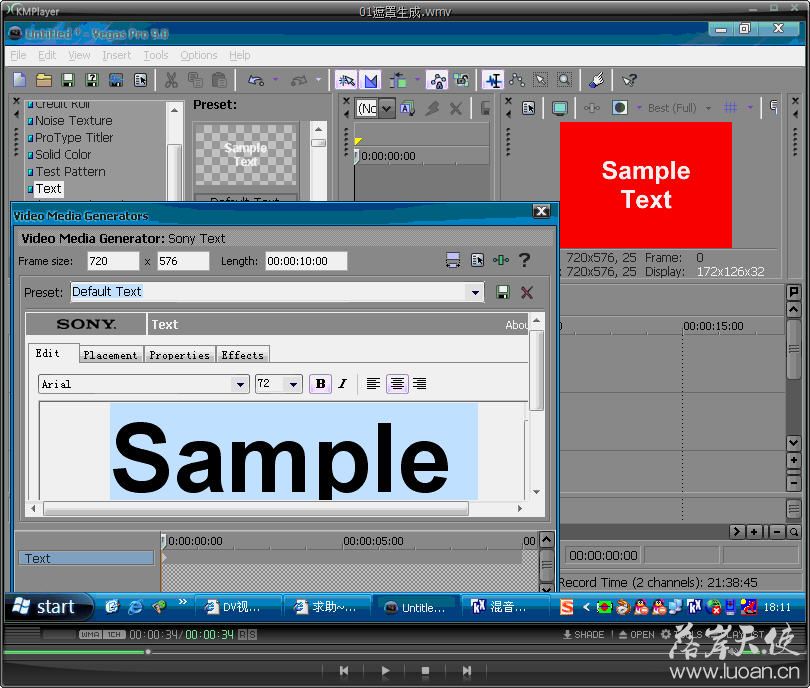
Task: Select the Selection Edit tool icon
Action: pyautogui.click(x=541, y=80)
